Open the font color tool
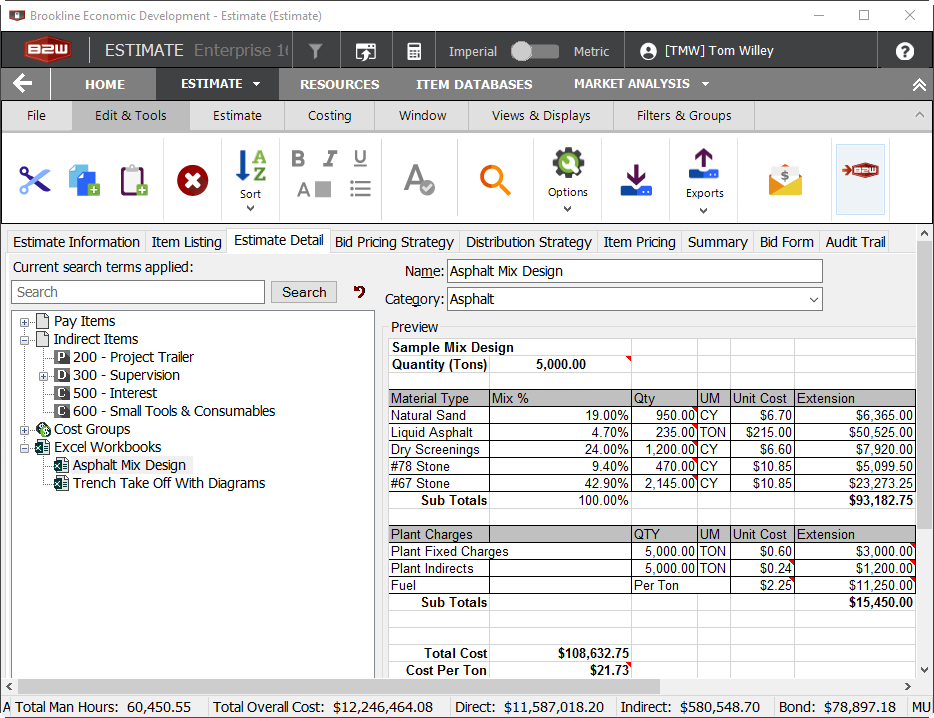 click(313, 189)
